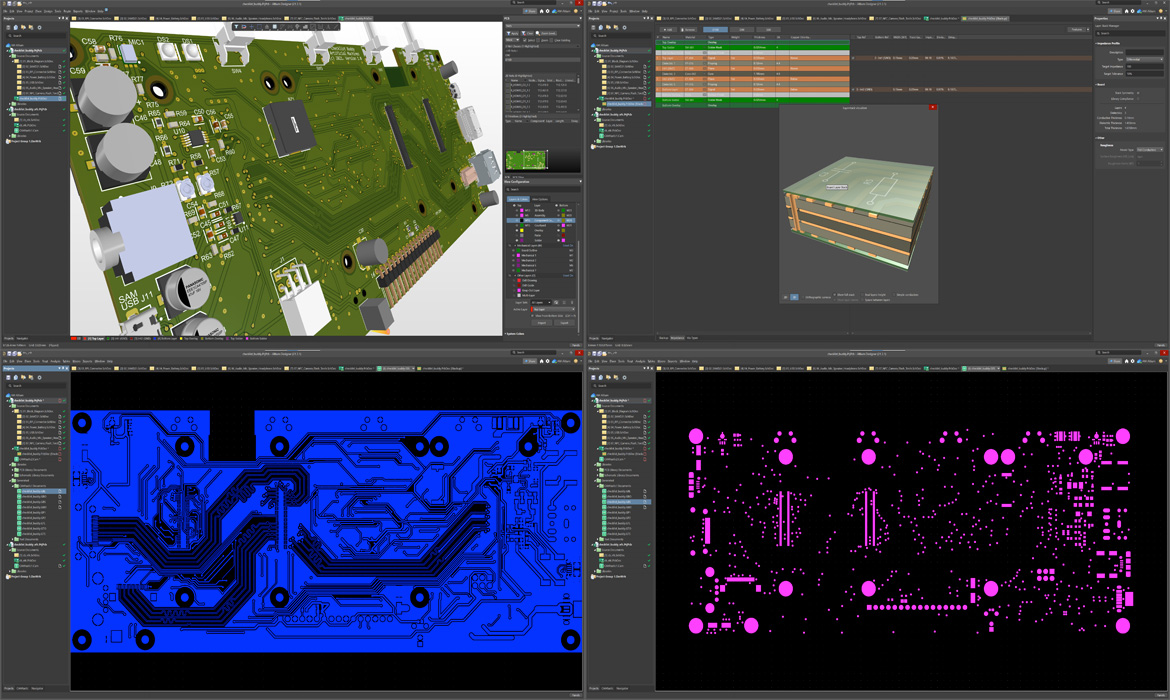1170x700 pixels.
Task: Collapse the Impedance Profile section in Properties
Action: coord(1097,44)
